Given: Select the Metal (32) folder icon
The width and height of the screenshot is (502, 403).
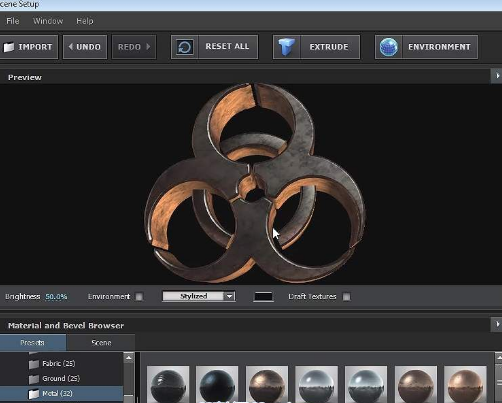Looking at the screenshot, I should [34, 394].
